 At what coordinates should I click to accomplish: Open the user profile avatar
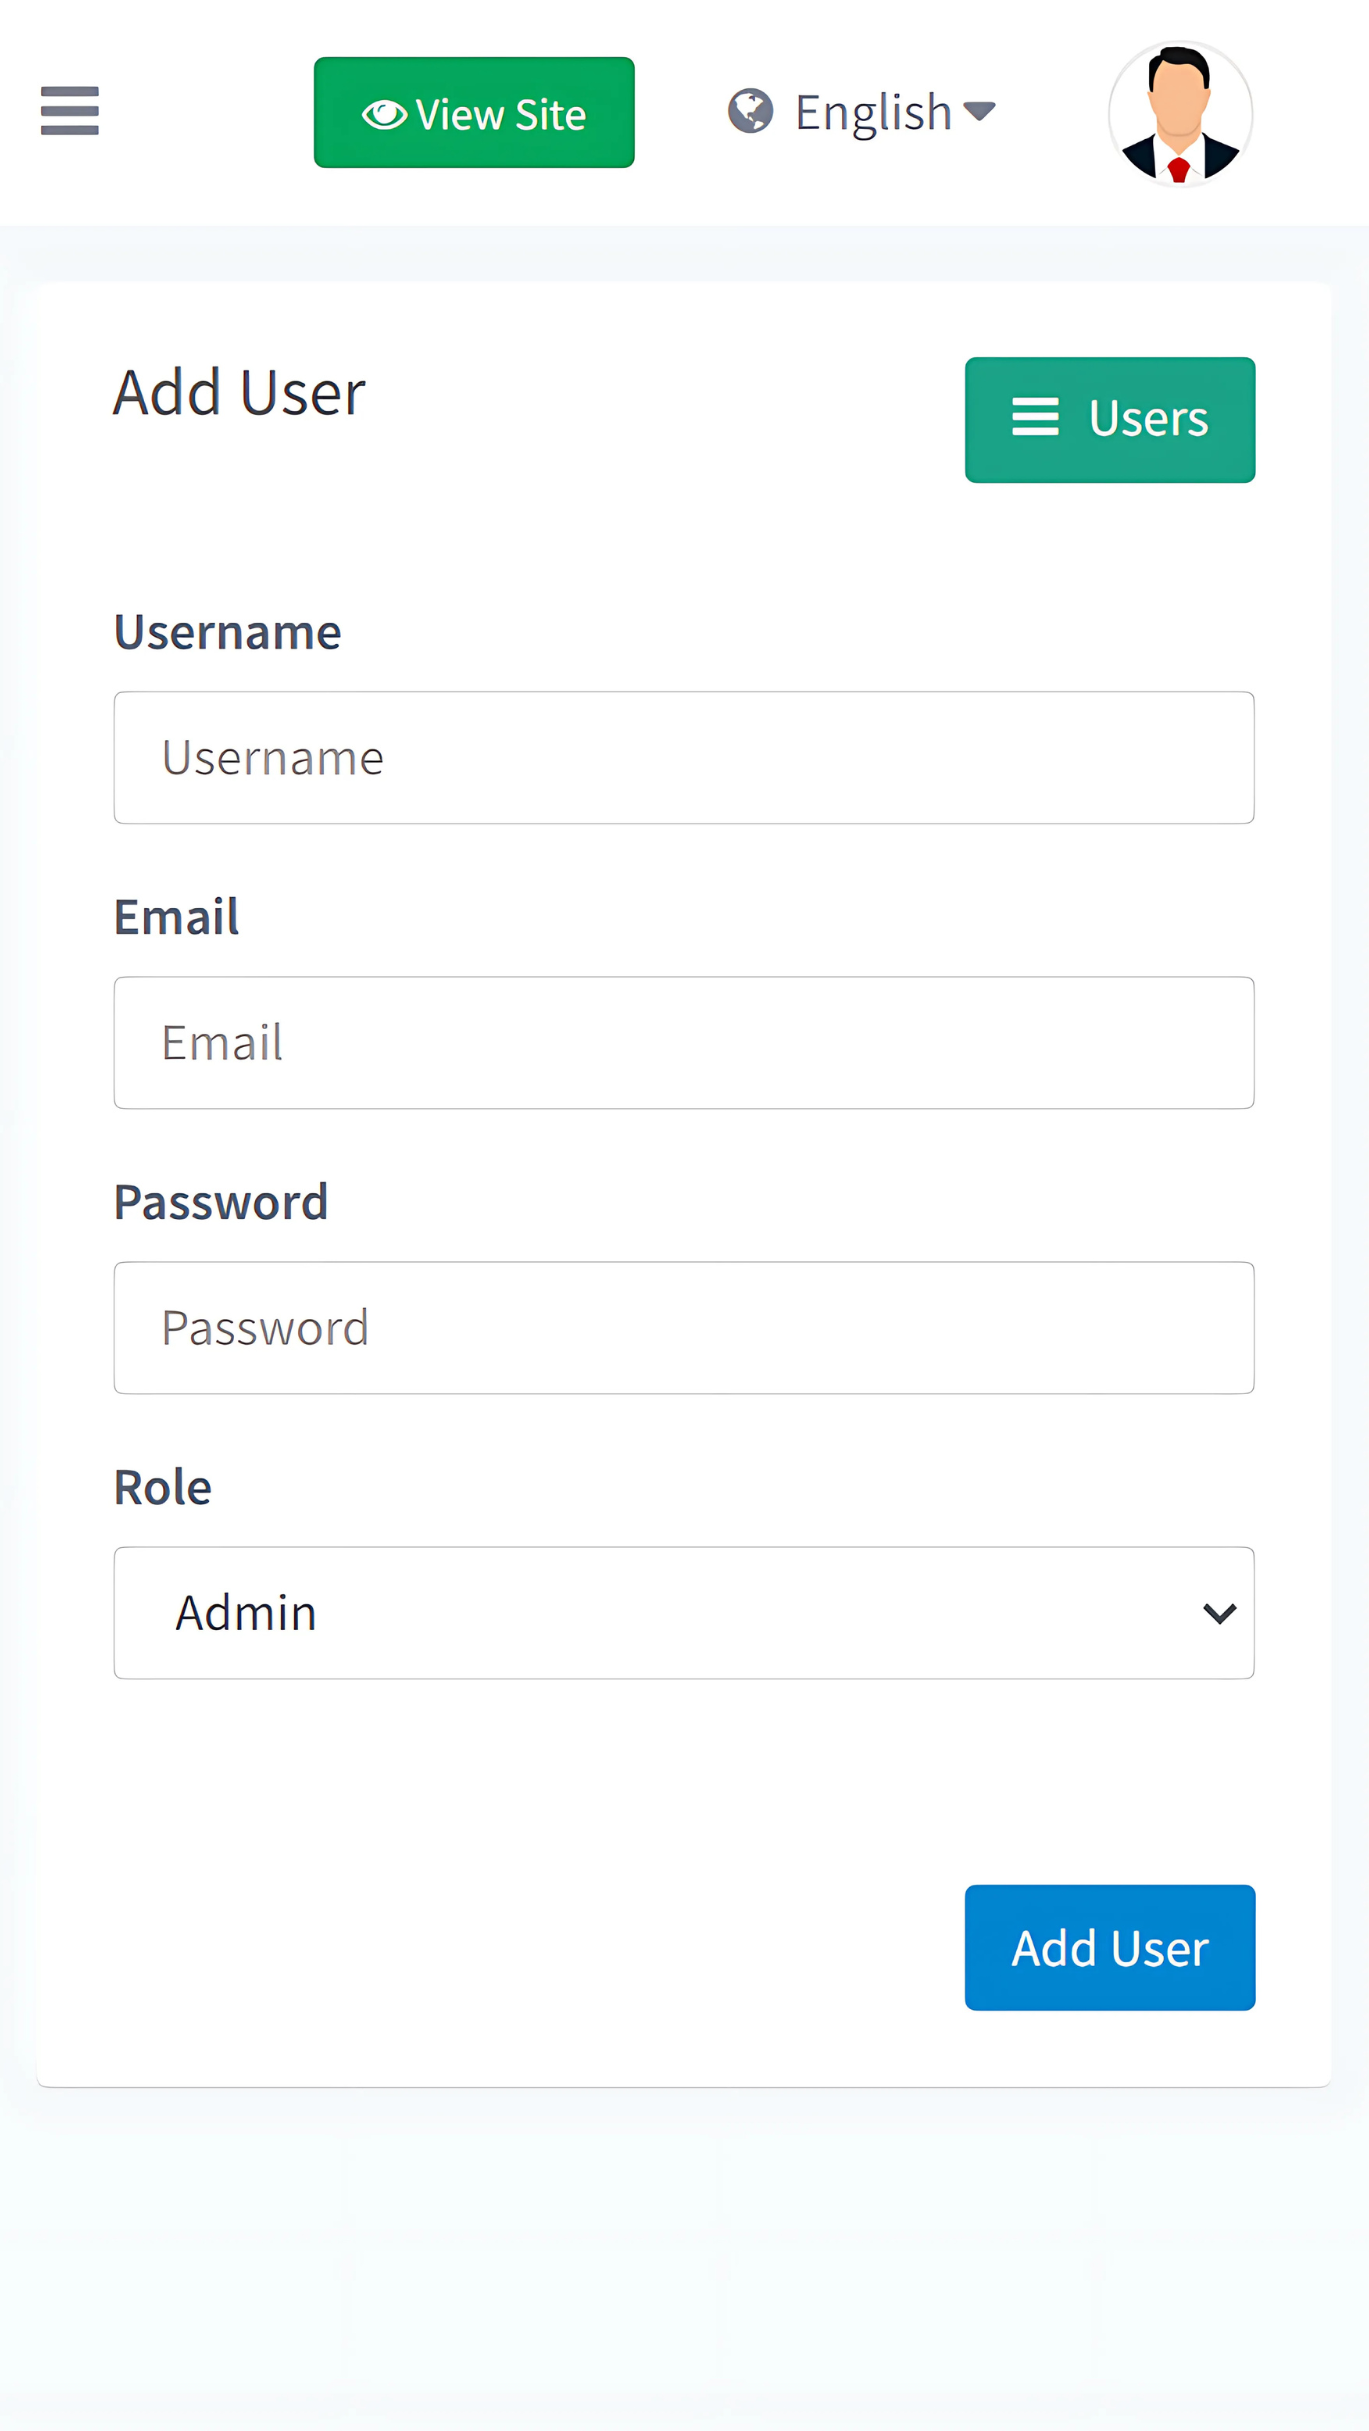1180,114
